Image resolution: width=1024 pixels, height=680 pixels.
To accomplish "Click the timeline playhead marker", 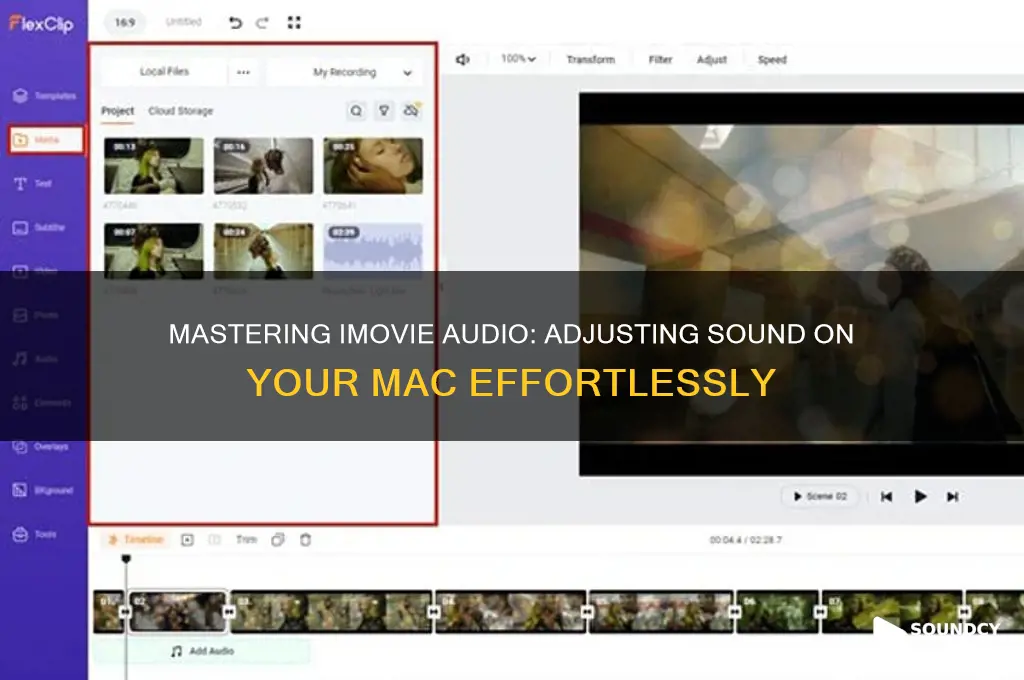I will point(126,559).
